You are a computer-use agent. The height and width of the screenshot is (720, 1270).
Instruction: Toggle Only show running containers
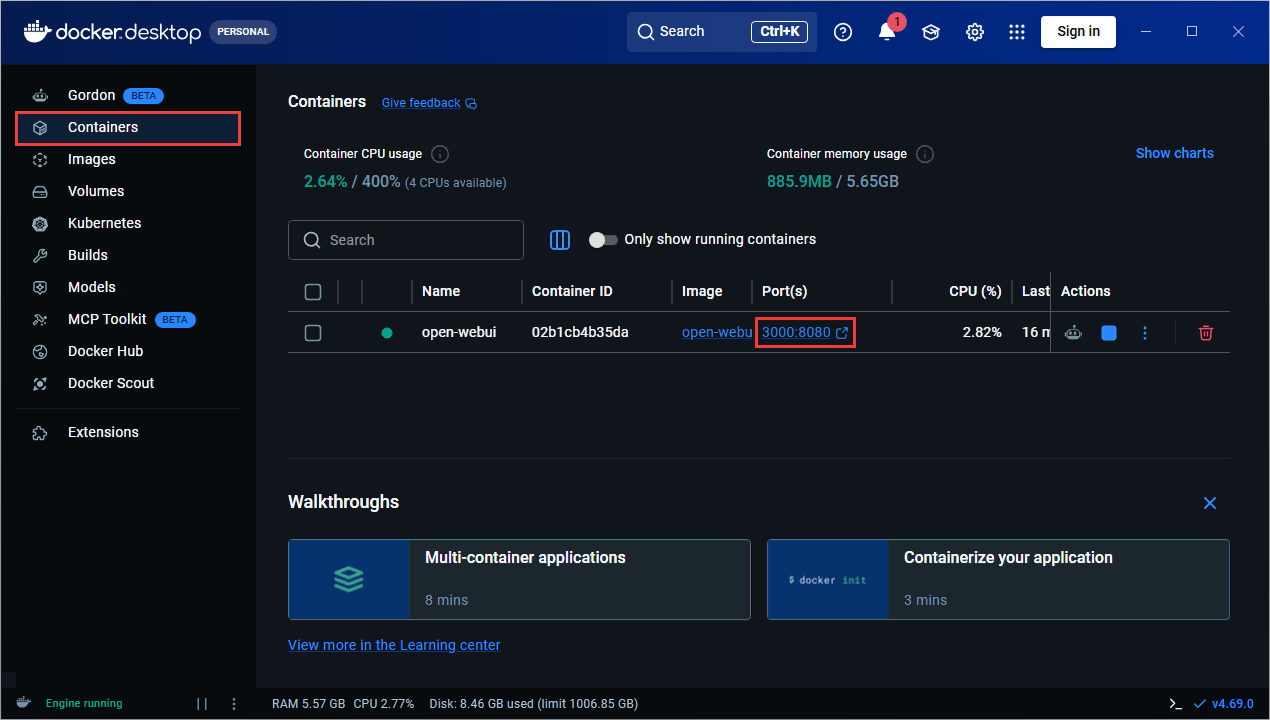click(x=603, y=240)
